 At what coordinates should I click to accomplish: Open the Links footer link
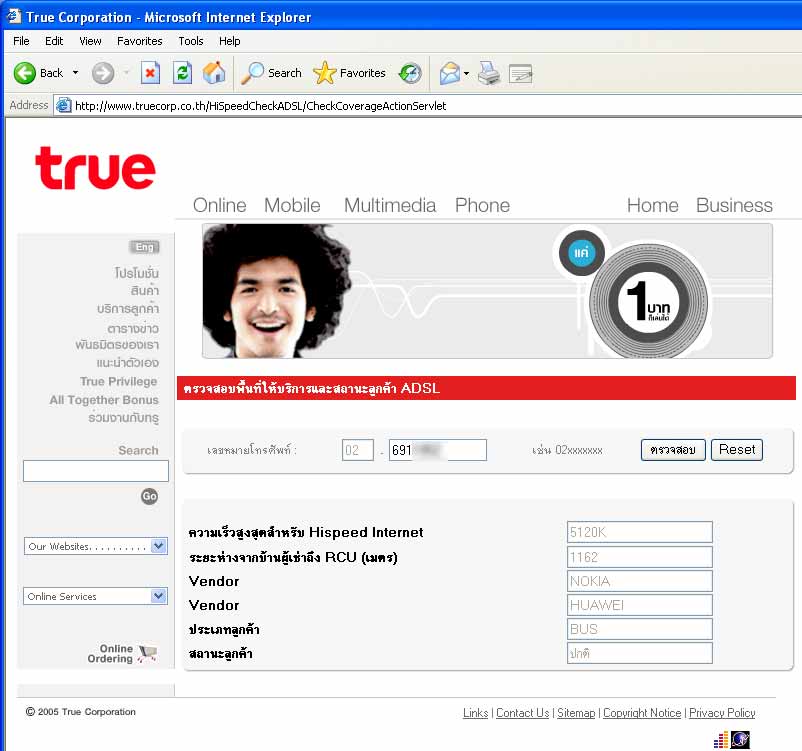tap(476, 713)
